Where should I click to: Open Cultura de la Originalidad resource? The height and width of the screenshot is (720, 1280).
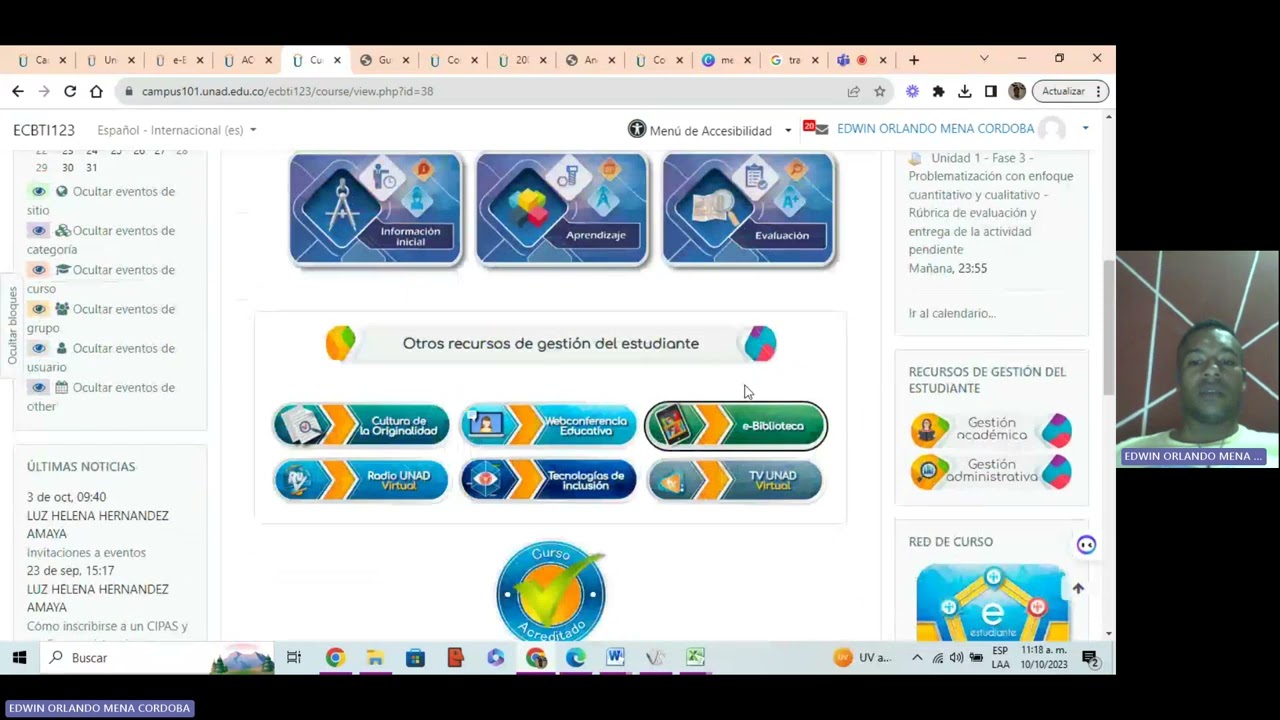pos(361,426)
